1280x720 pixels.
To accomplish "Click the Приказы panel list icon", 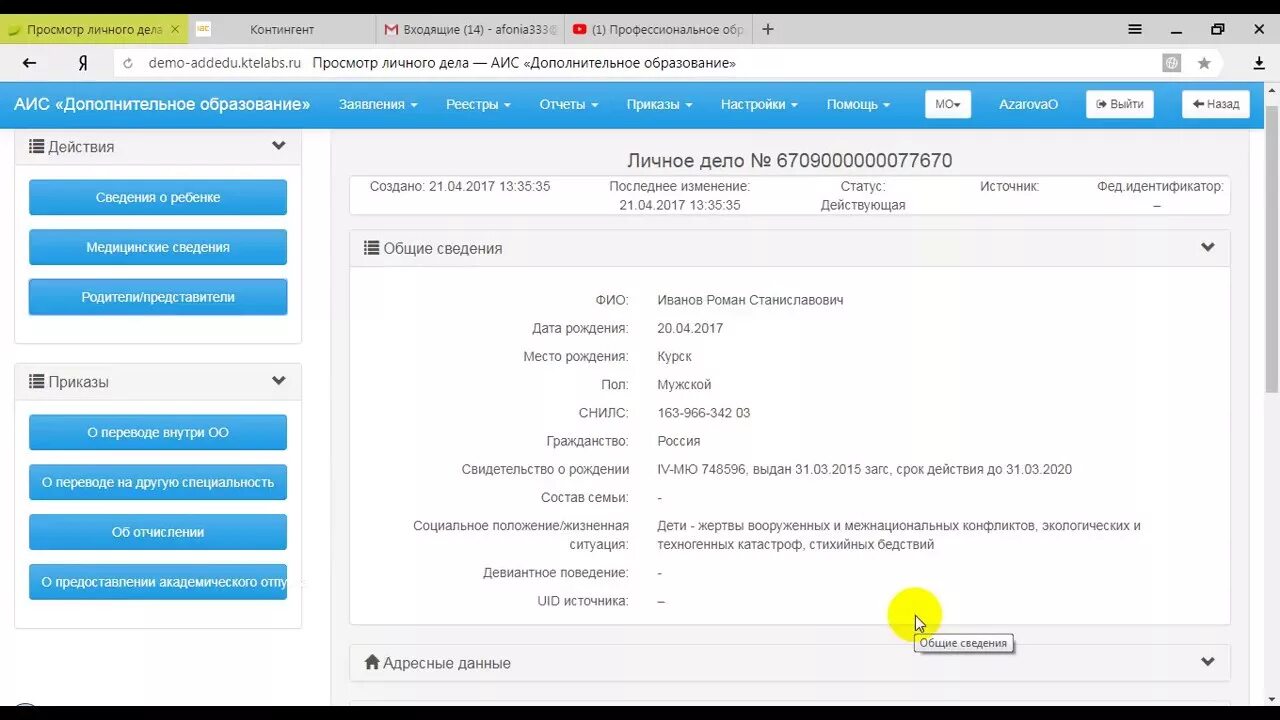I will tap(37, 382).
